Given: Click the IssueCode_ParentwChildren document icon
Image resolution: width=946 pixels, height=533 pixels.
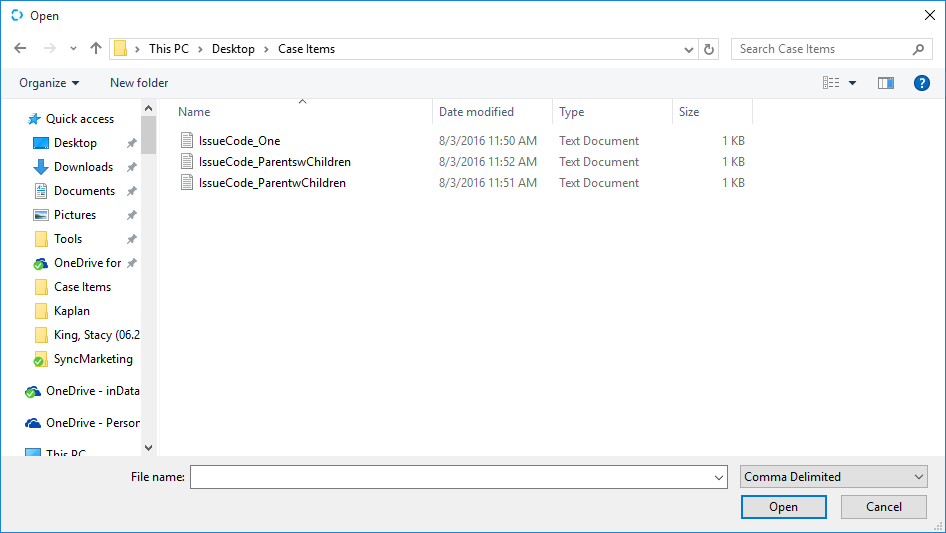Looking at the screenshot, I should pos(187,182).
